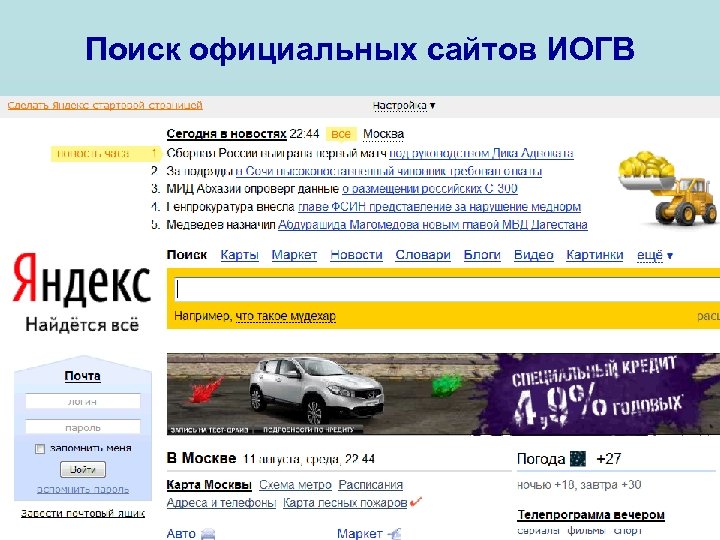
Task: Expand the 'ещё' services menu
Action: click(655, 255)
